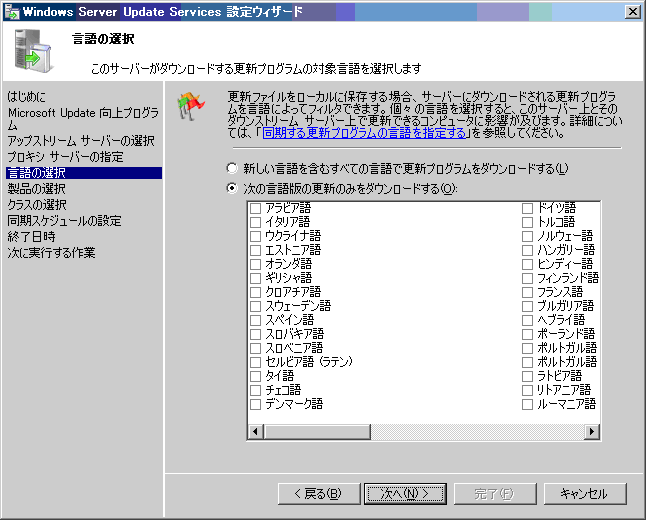The width and height of the screenshot is (646, 520).
Task: Click the wizard title bar icon
Action: click(12, 12)
